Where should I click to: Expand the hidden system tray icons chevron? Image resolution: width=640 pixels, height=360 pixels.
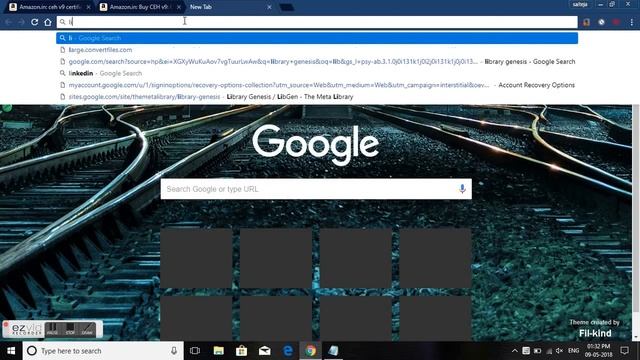pos(515,351)
